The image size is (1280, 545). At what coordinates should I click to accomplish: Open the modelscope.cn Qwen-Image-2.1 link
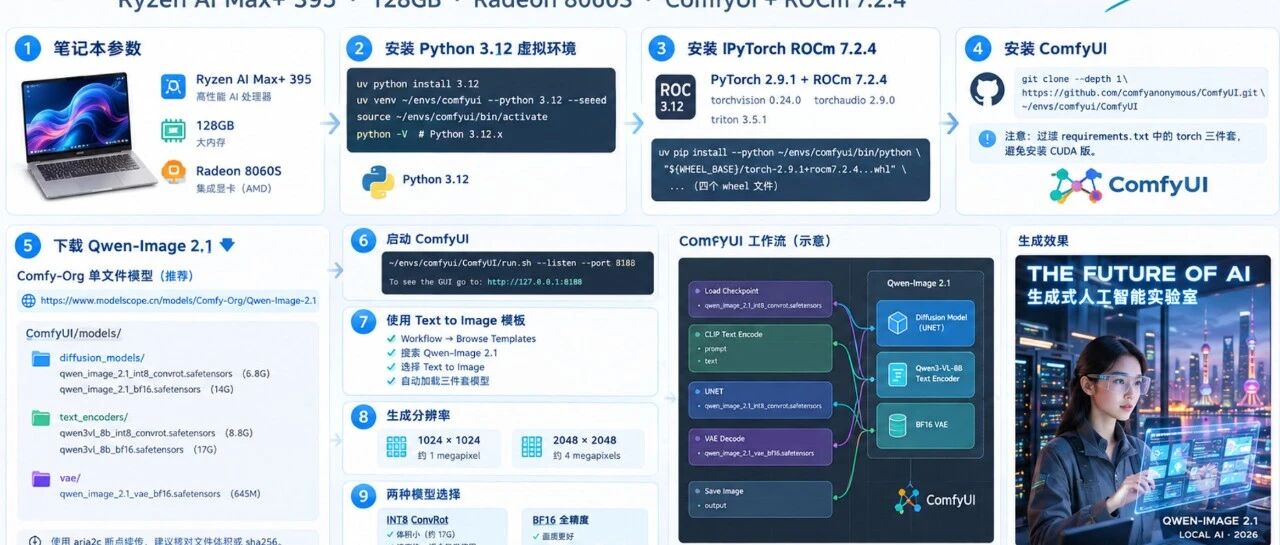coord(178,300)
